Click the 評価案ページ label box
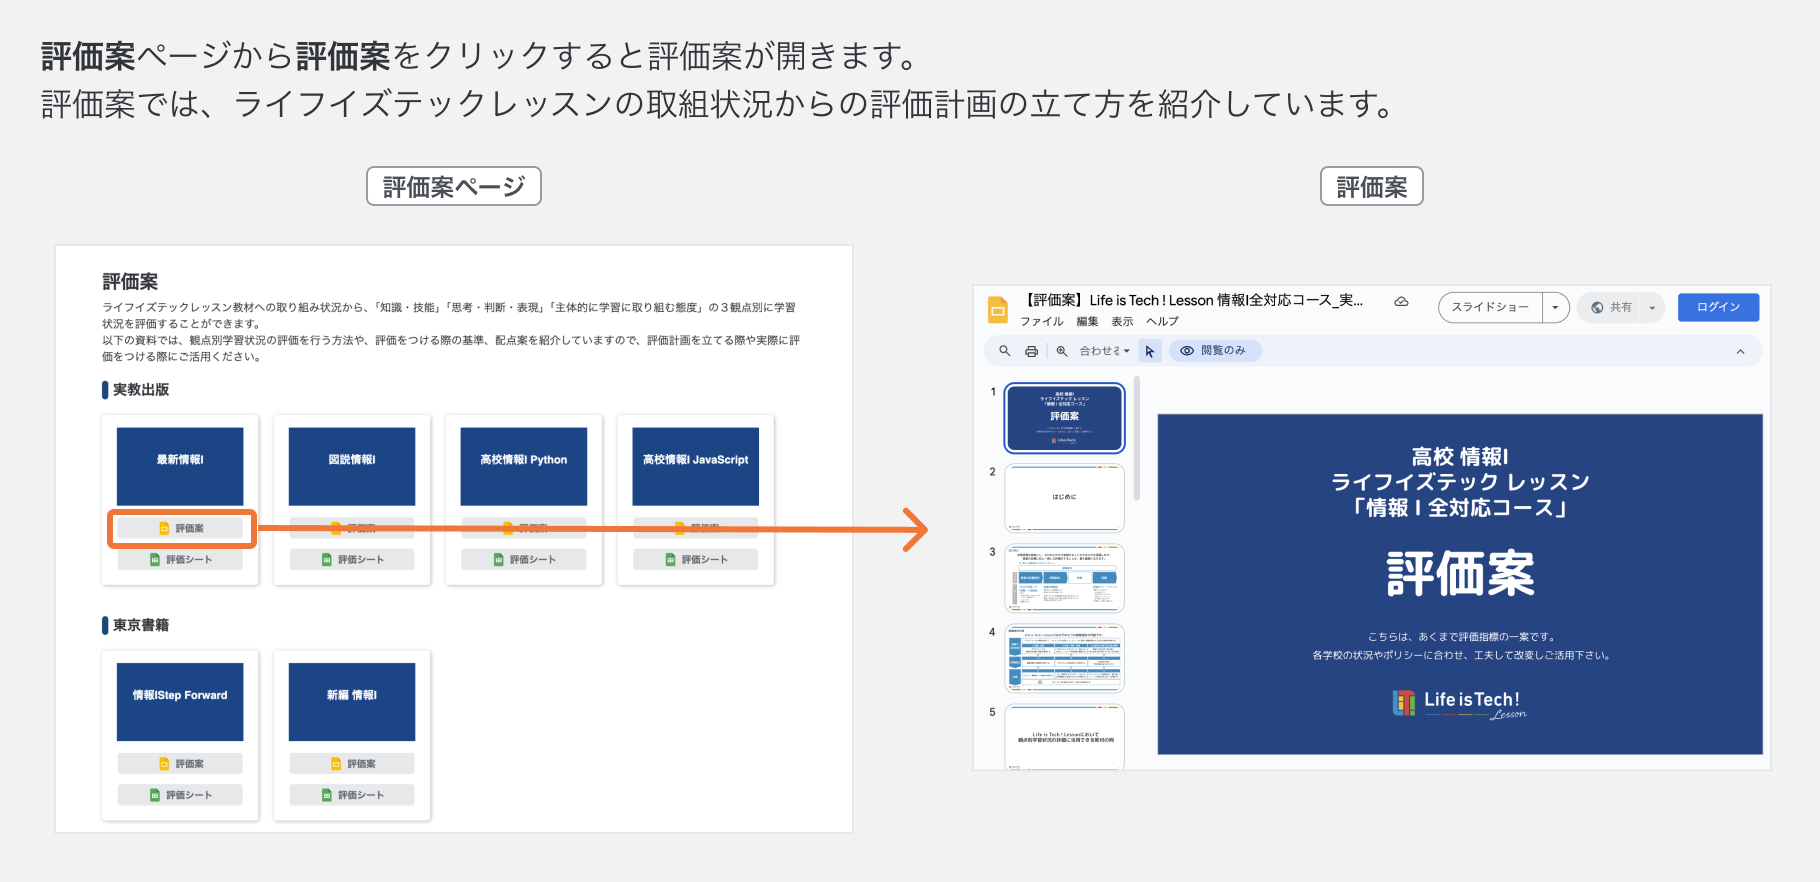Viewport: 1820px width, 882px height. click(454, 187)
